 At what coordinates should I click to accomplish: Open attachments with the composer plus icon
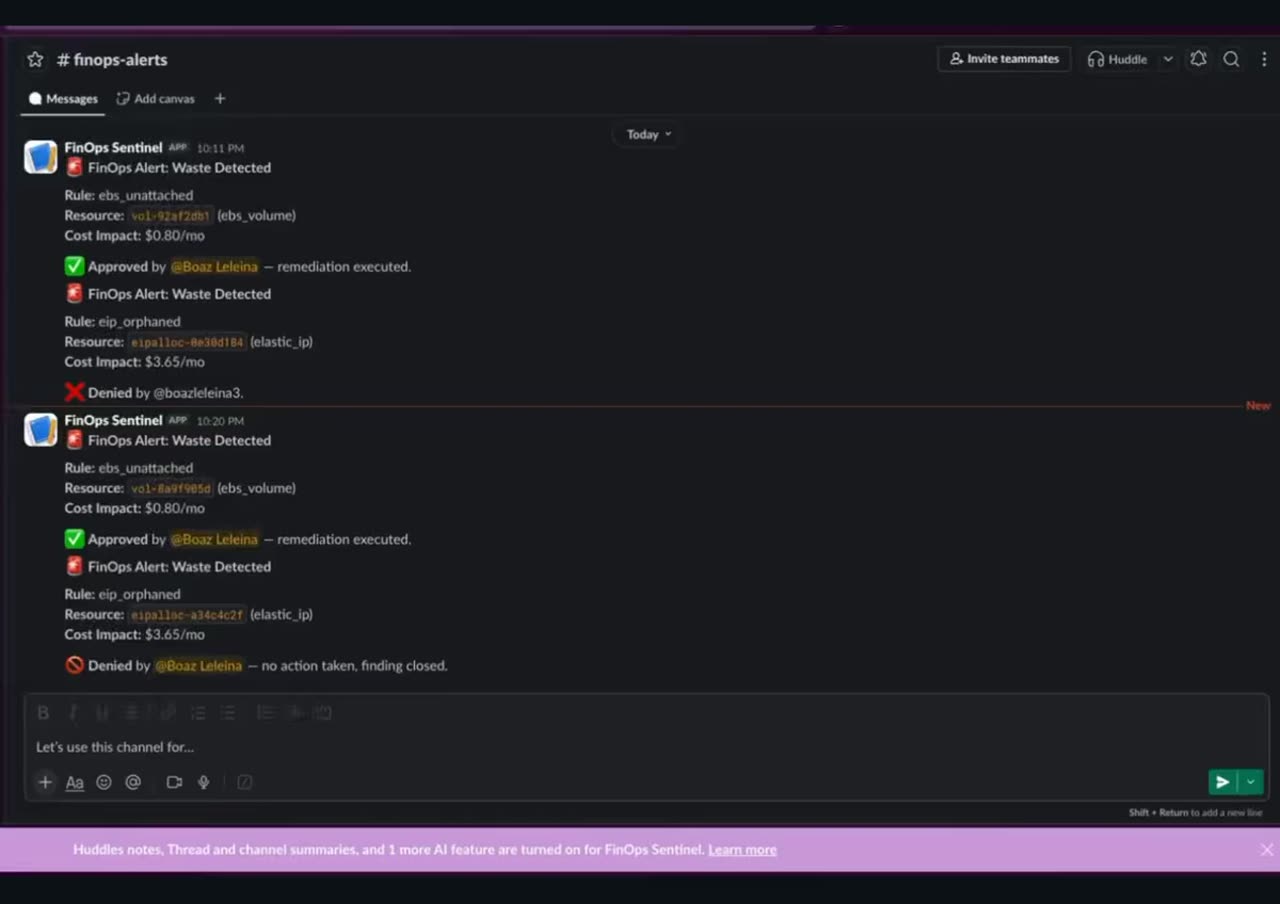tap(45, 782)
